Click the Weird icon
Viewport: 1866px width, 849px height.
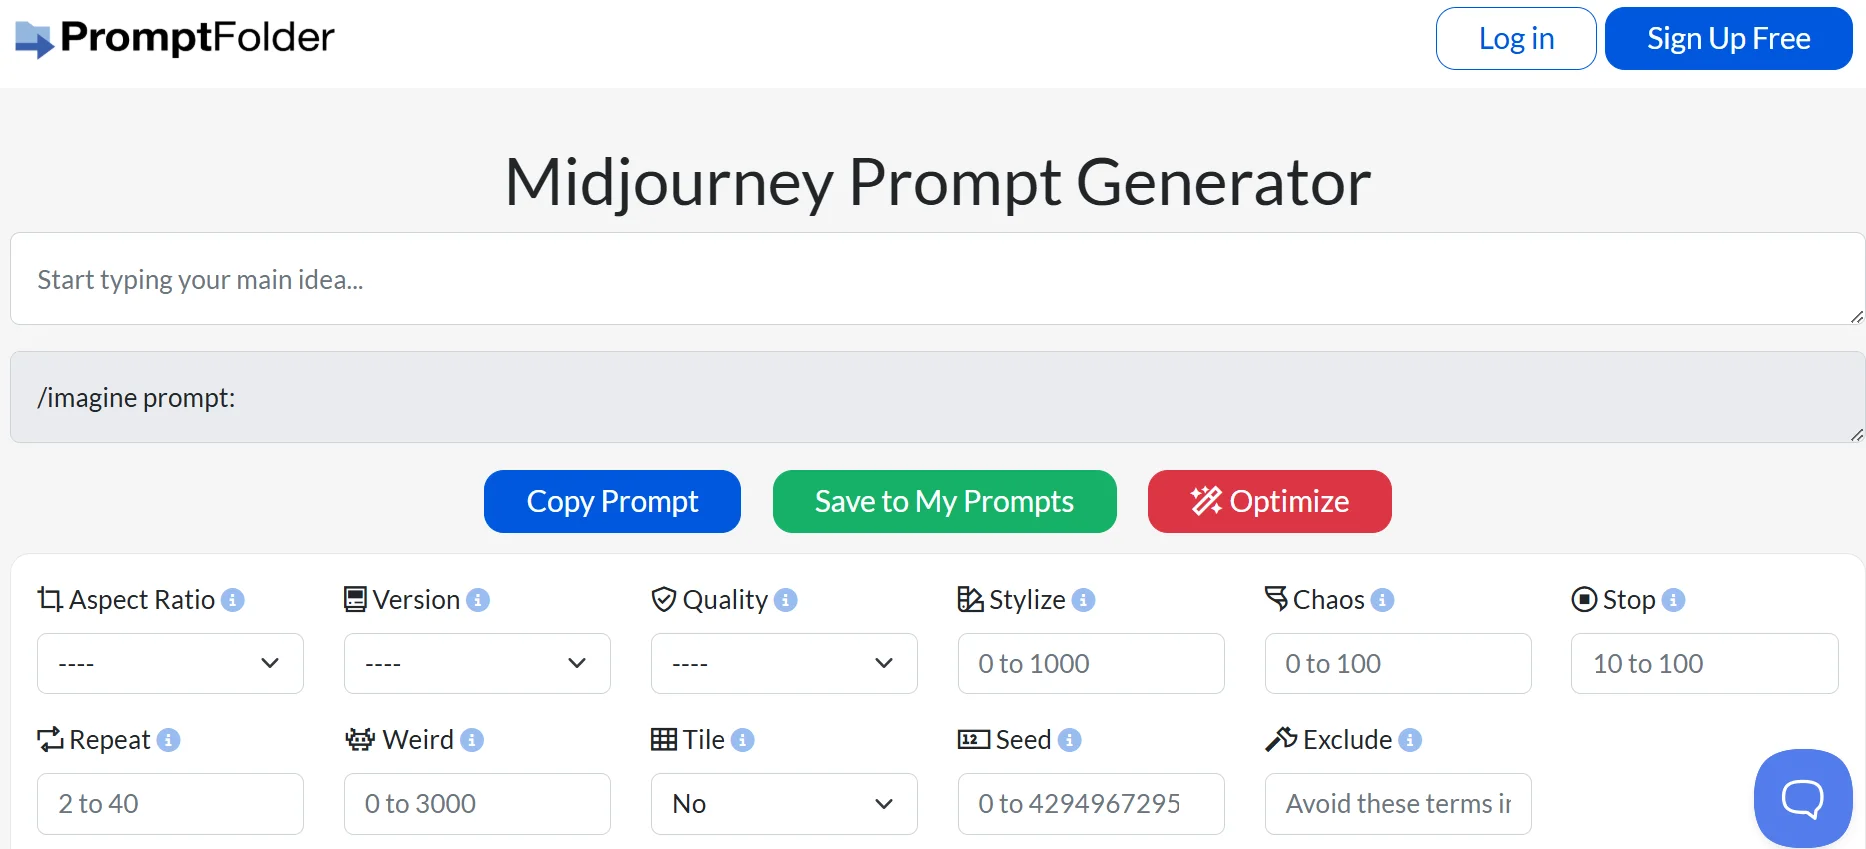360,740
